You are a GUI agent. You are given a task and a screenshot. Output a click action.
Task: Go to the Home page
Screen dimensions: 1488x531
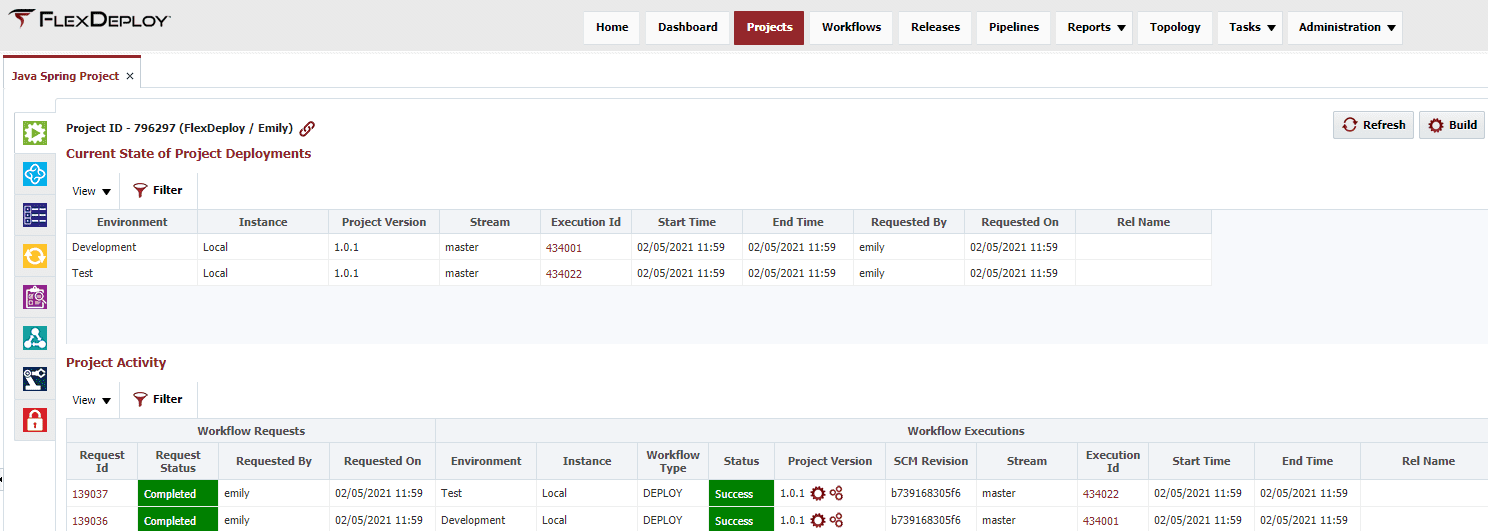[612, 28]
